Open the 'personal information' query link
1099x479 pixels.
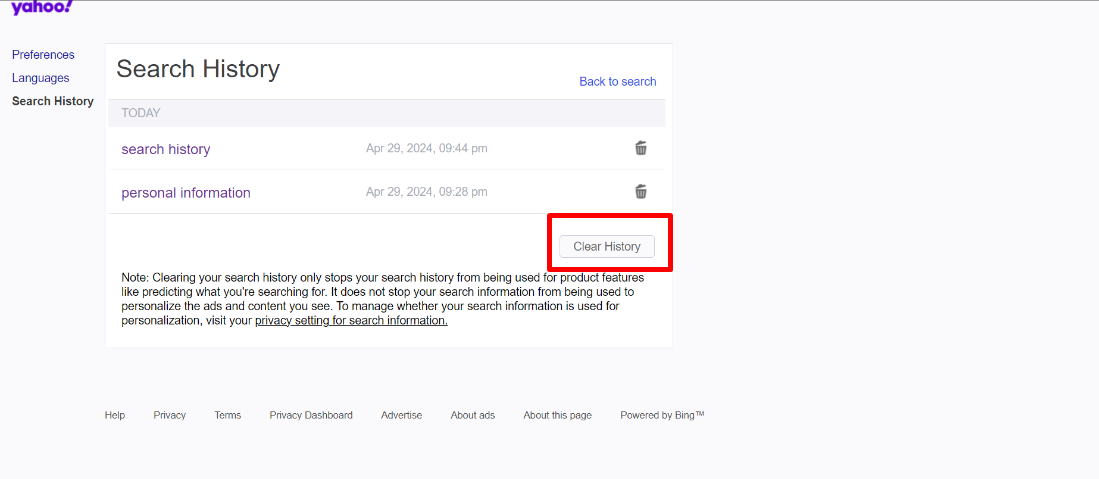point(186,193)
